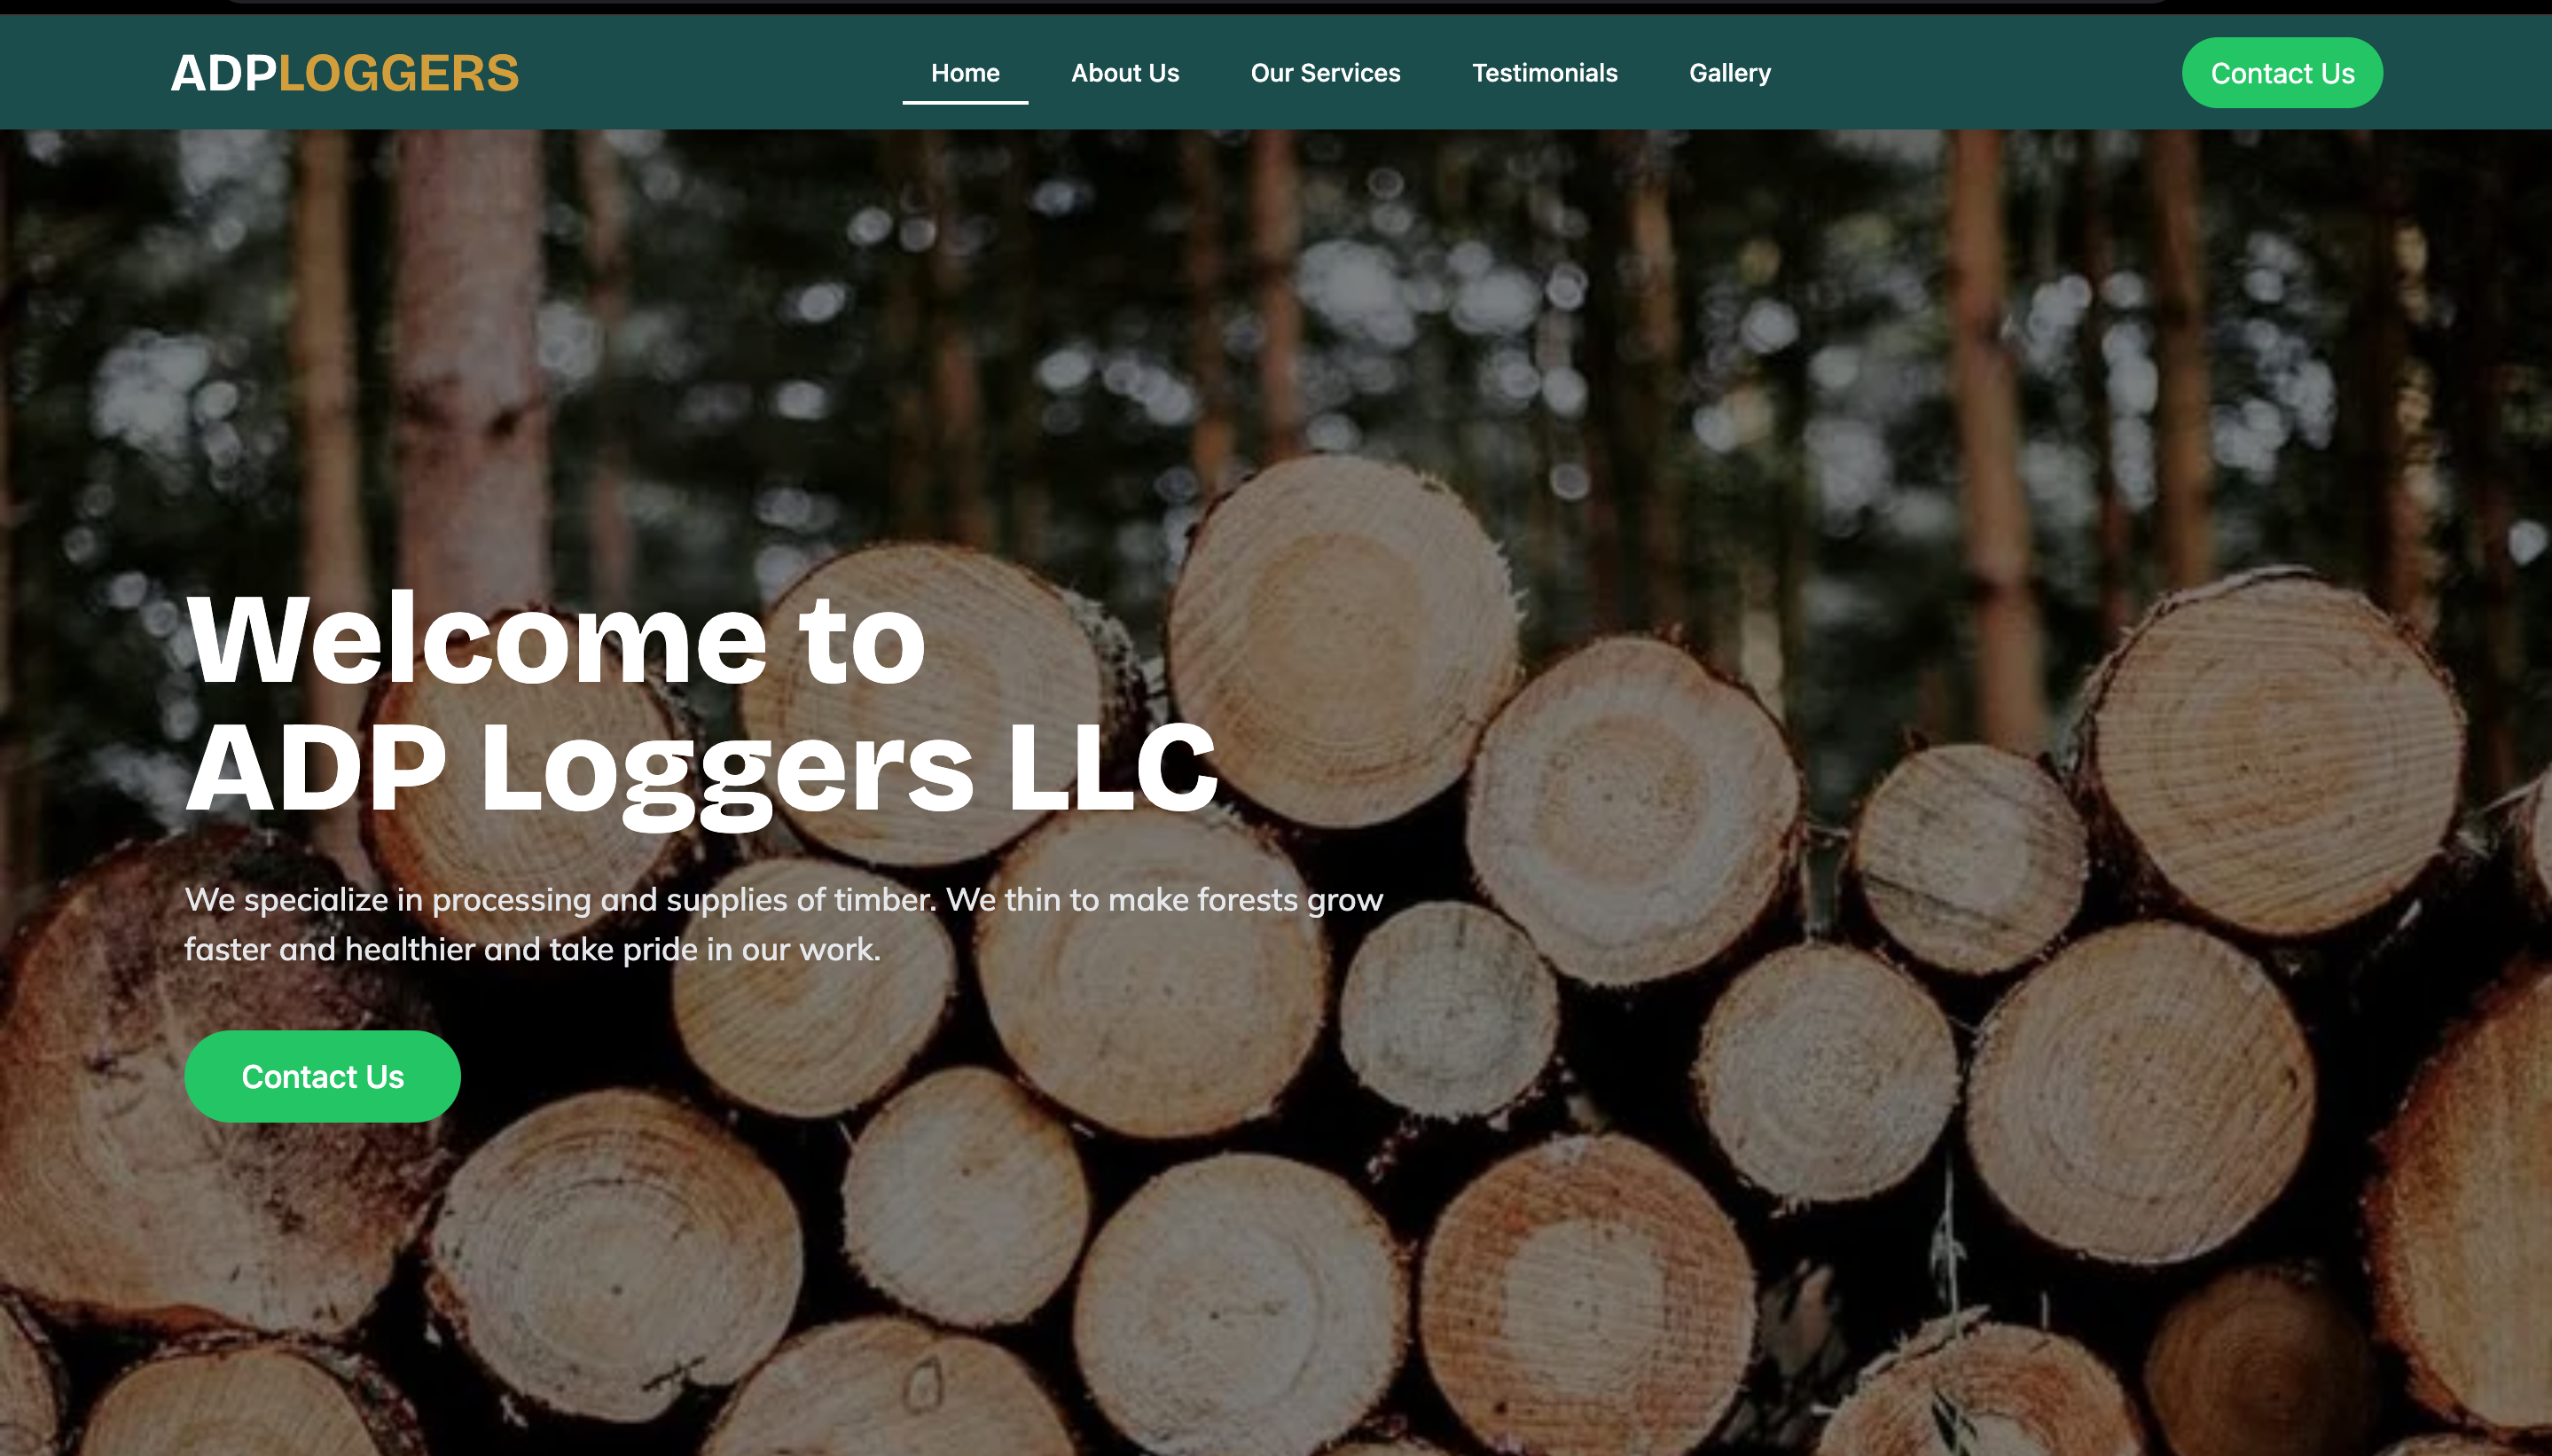2552x1456 pixels.
Task: Click the gold LOGGERS part of logo
Action: (398, 73)
